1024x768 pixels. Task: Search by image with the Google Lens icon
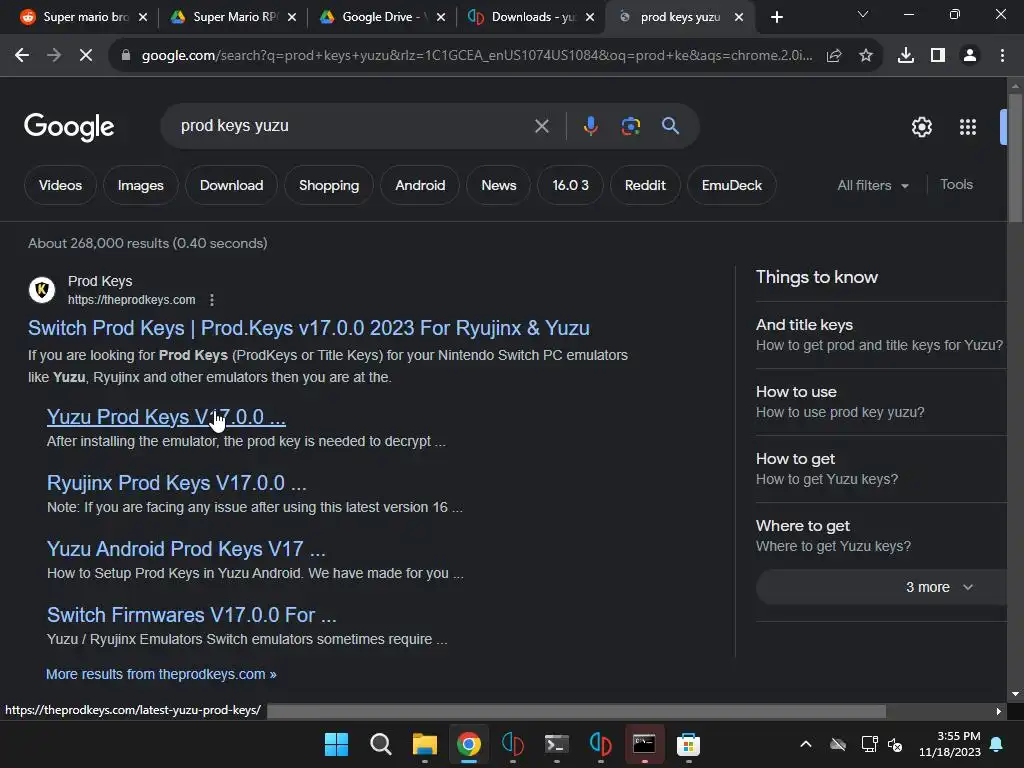tap(631, 125)
